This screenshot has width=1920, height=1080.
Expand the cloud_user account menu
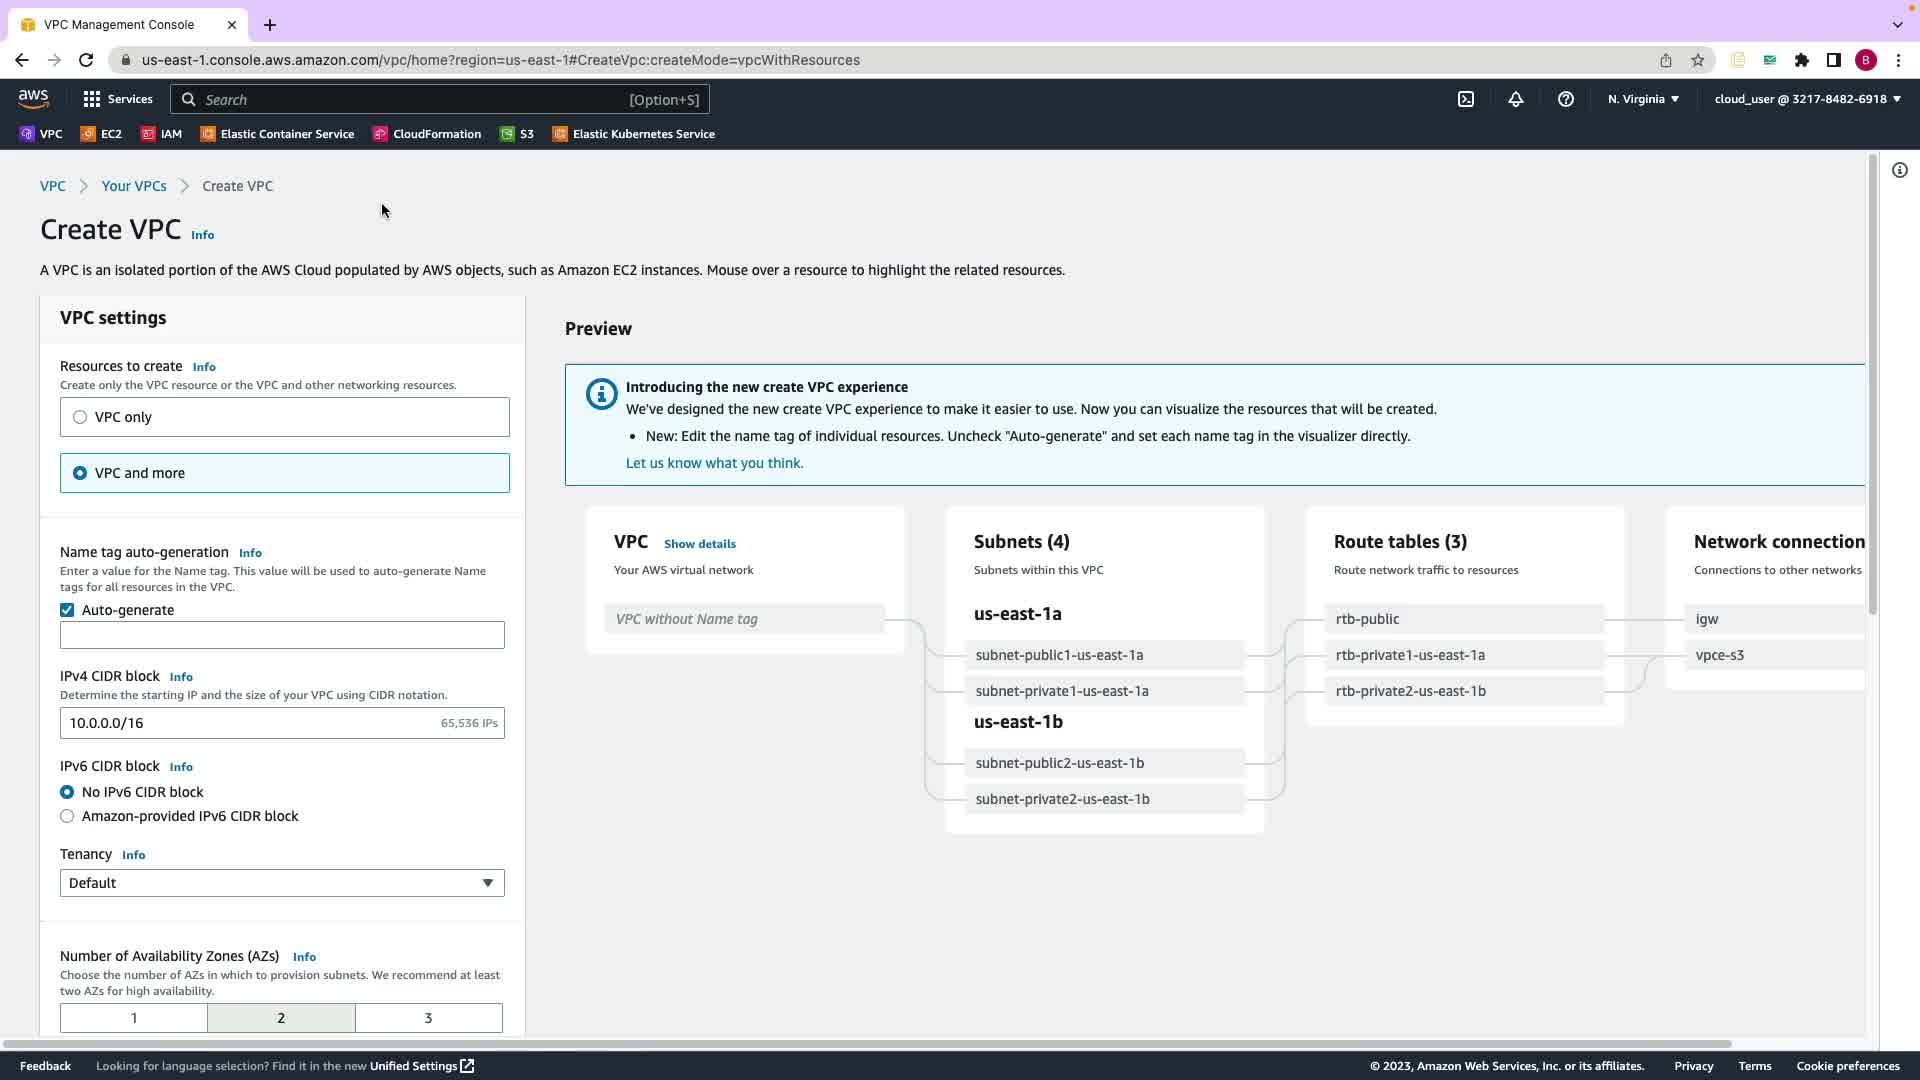pyautogui.click(x=1807, y=99)
